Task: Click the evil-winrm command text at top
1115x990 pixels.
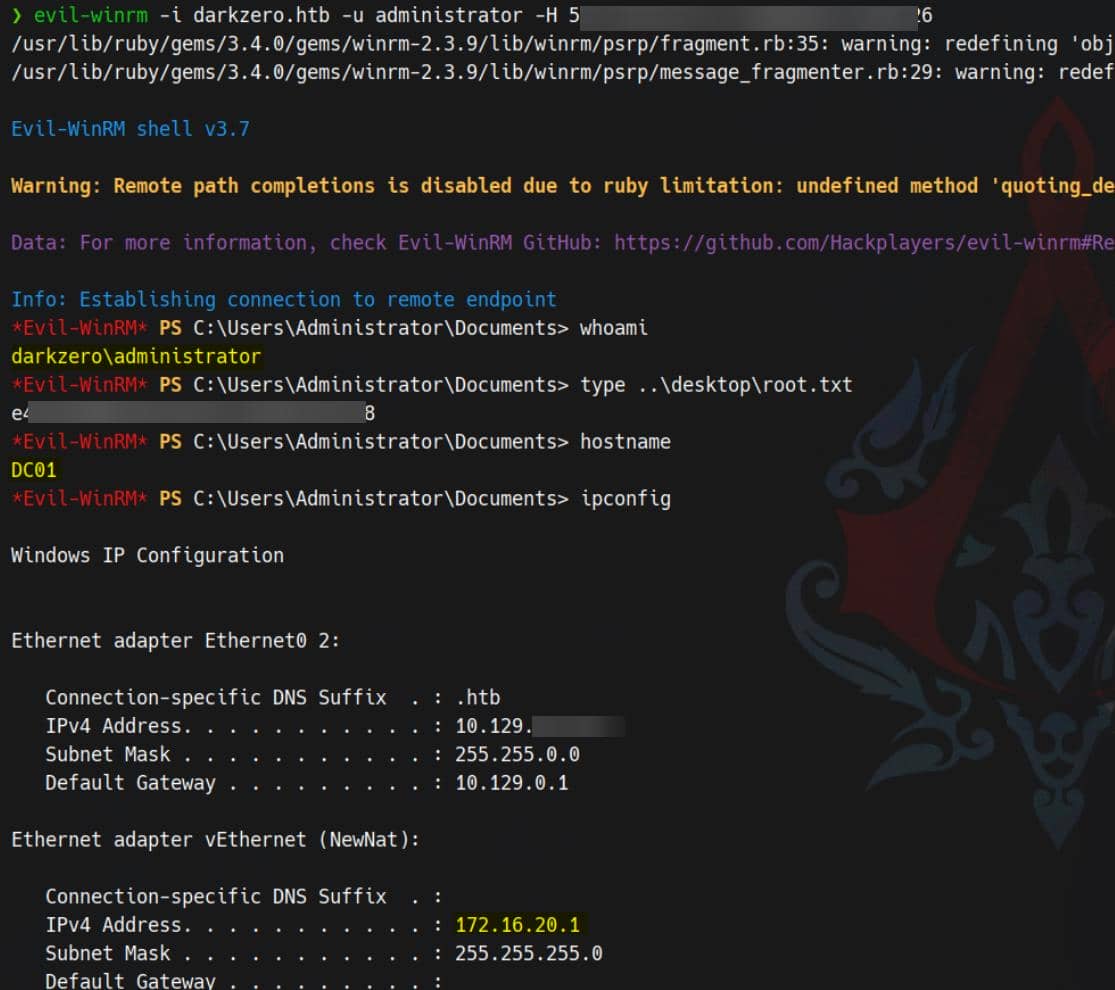Action: coord(91,15)
